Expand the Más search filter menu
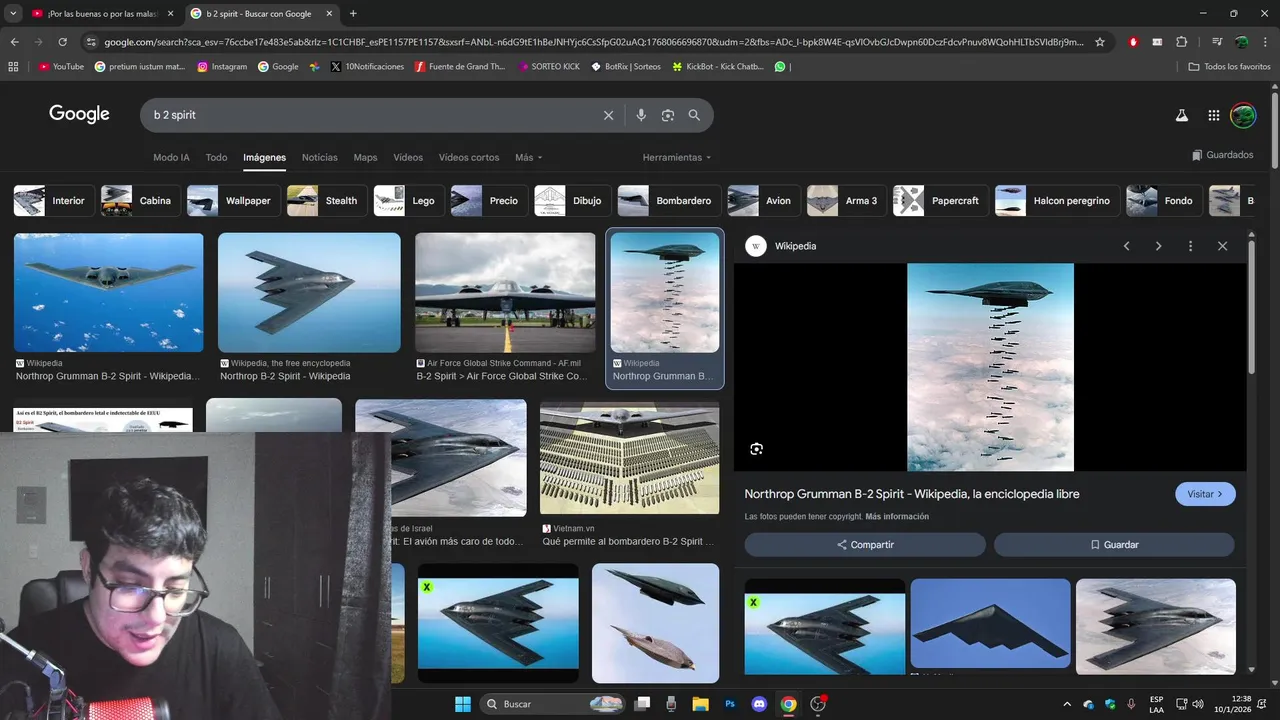 [529, 158]
